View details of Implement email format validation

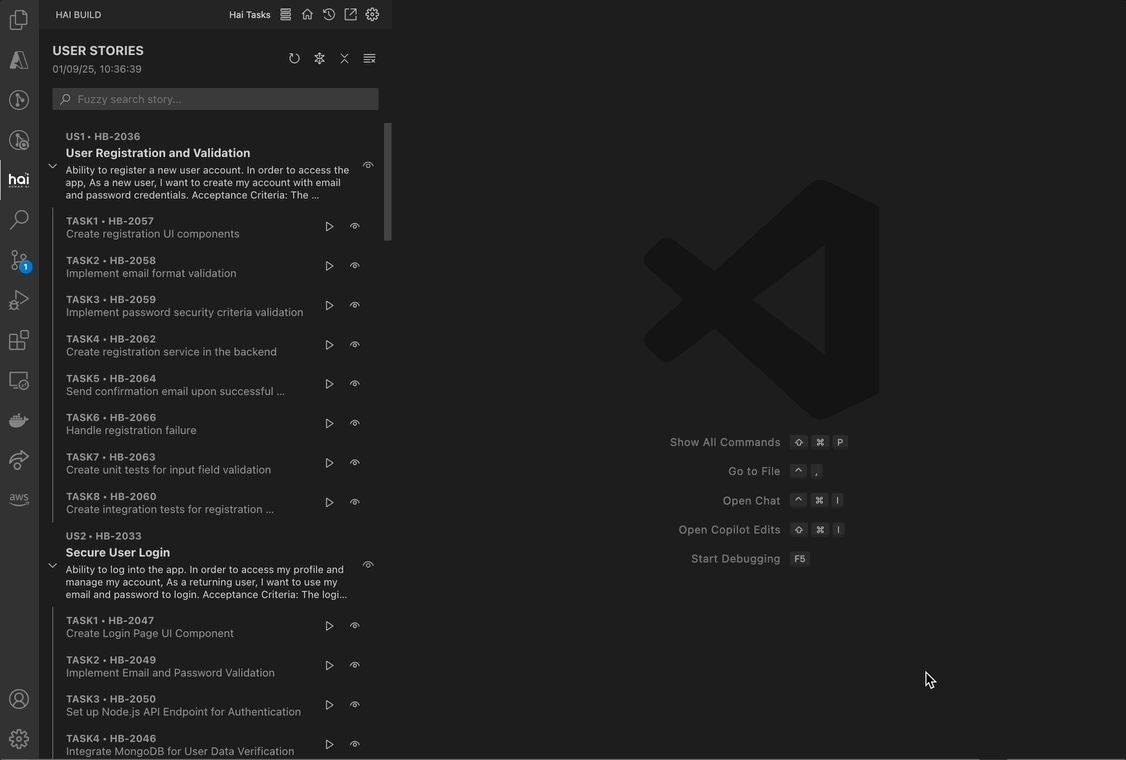point(354,265)
